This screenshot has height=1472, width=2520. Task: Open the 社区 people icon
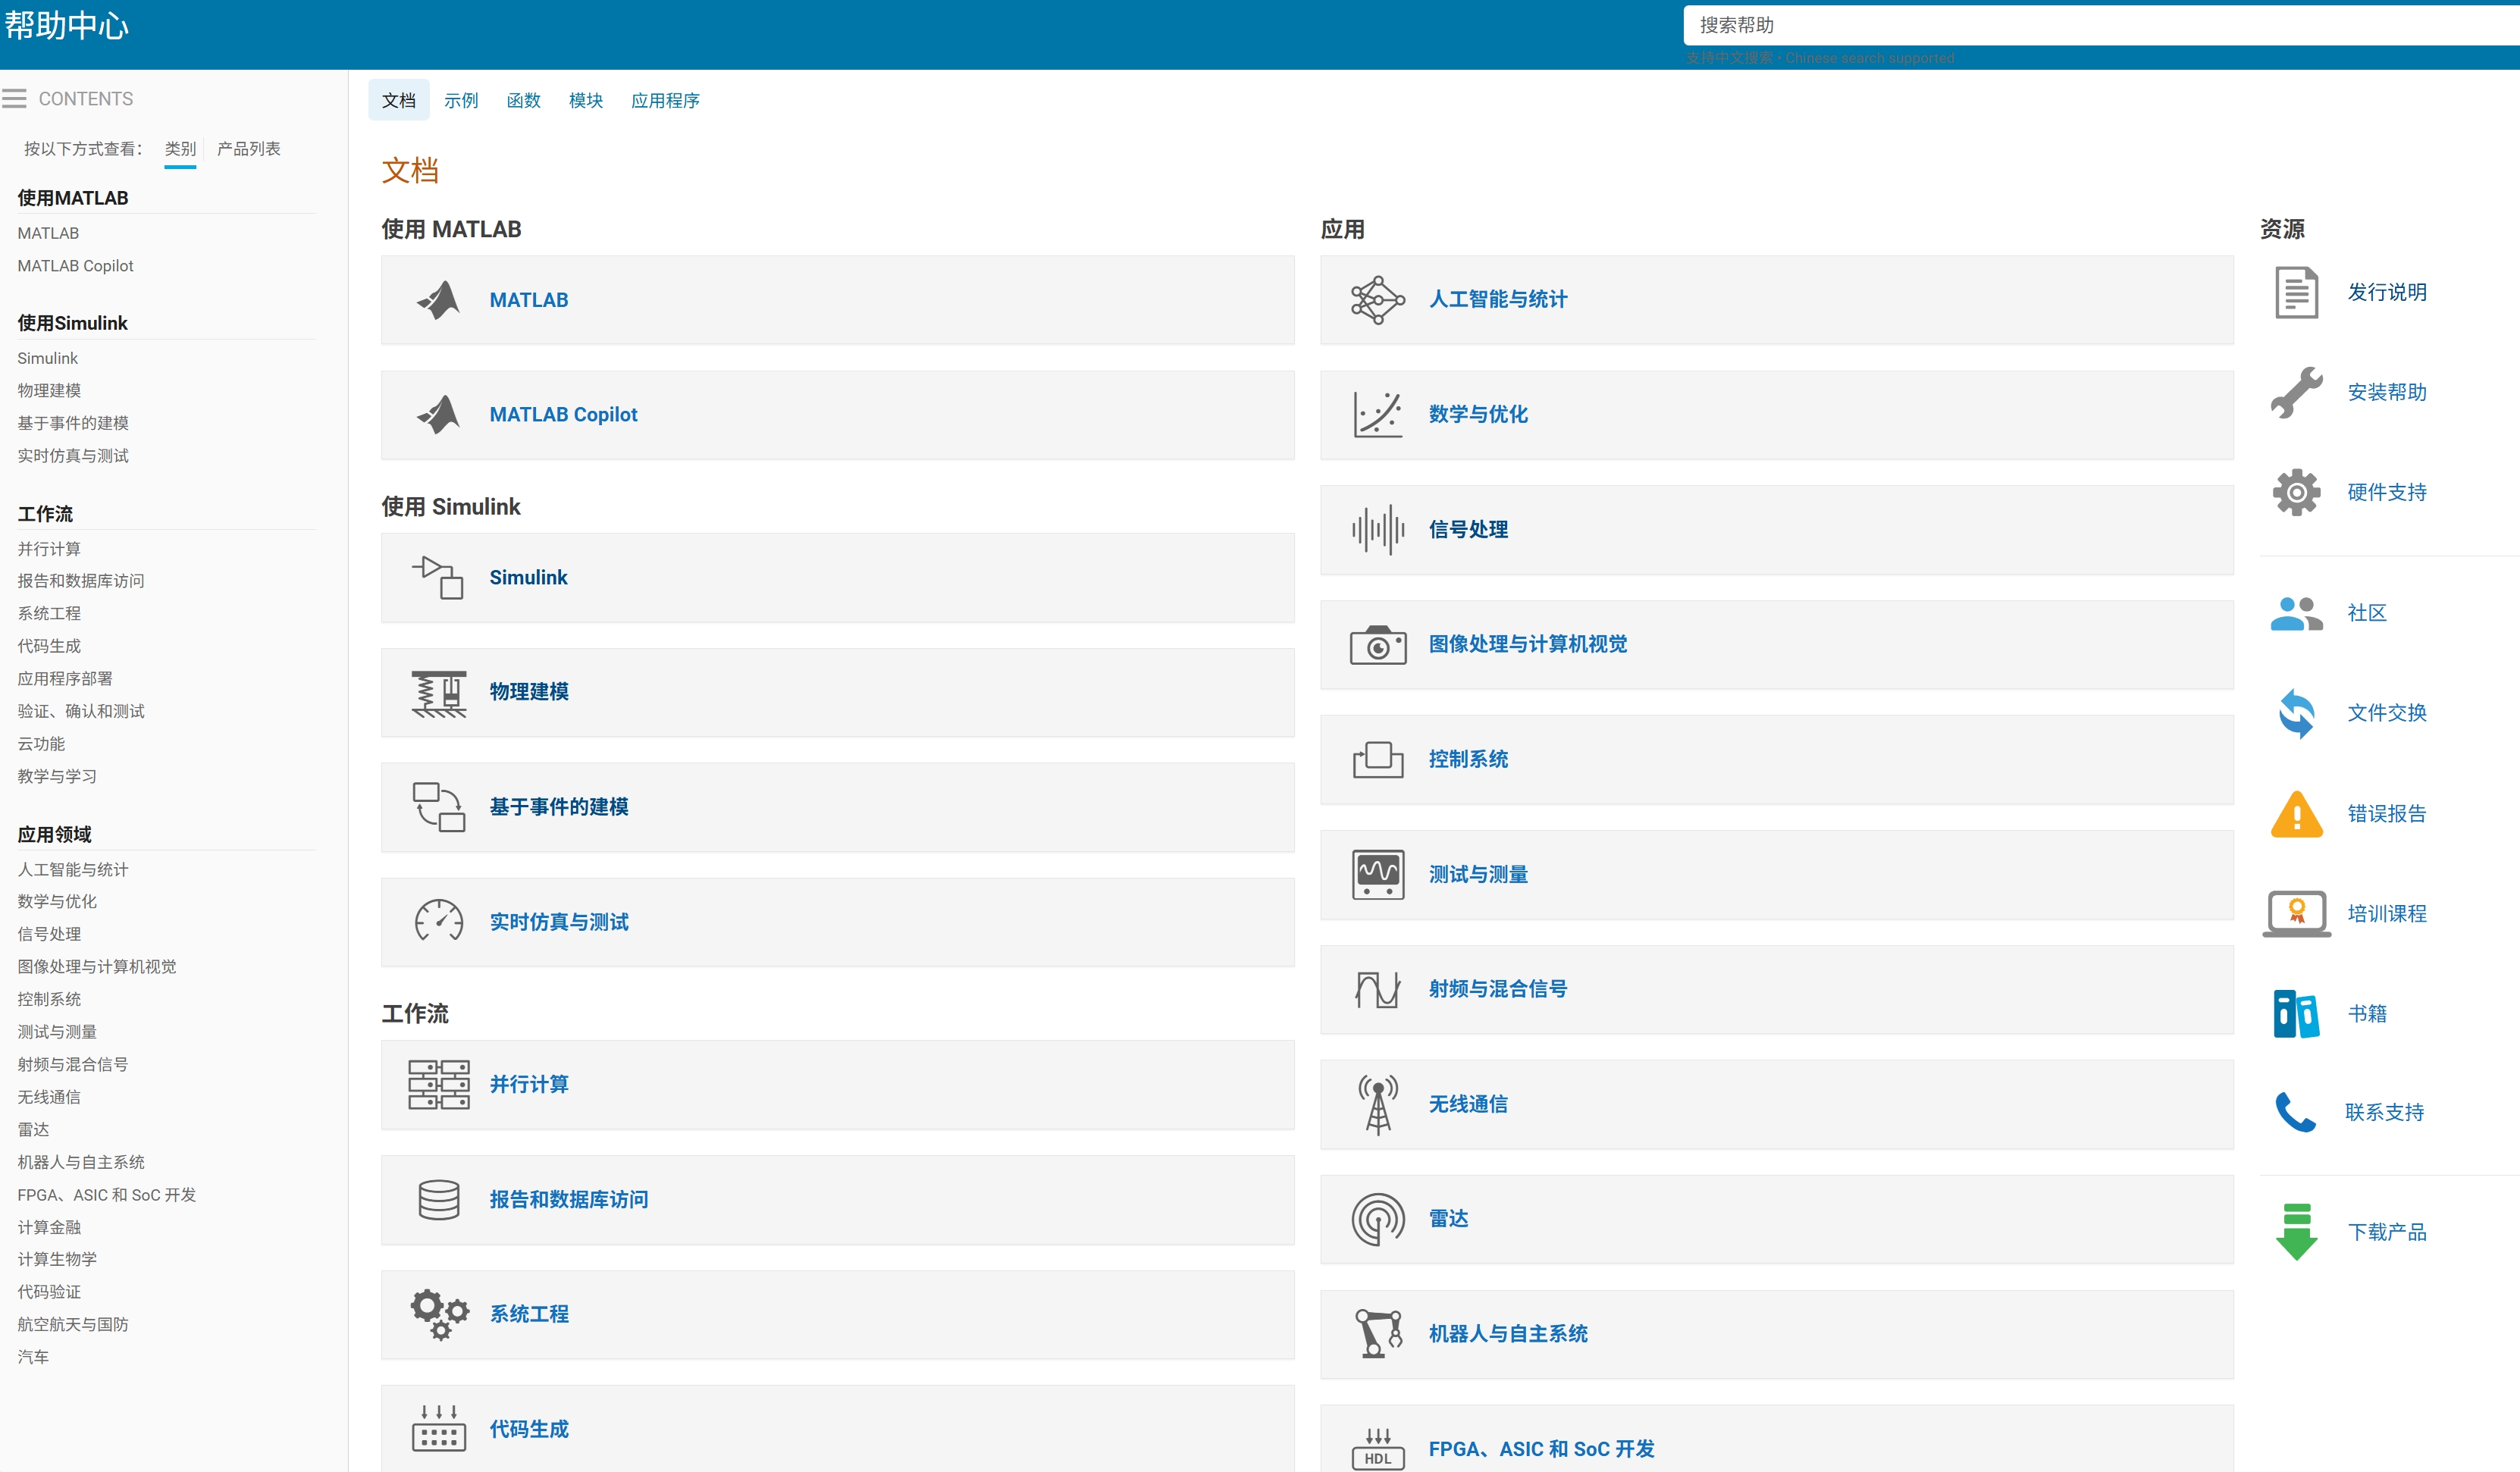[2296, 613]
